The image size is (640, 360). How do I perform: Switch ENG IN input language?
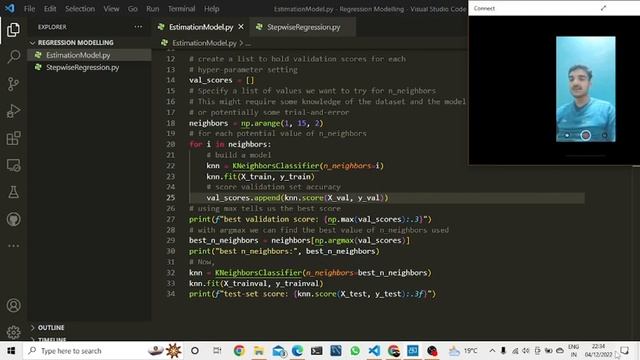[573, 351]
